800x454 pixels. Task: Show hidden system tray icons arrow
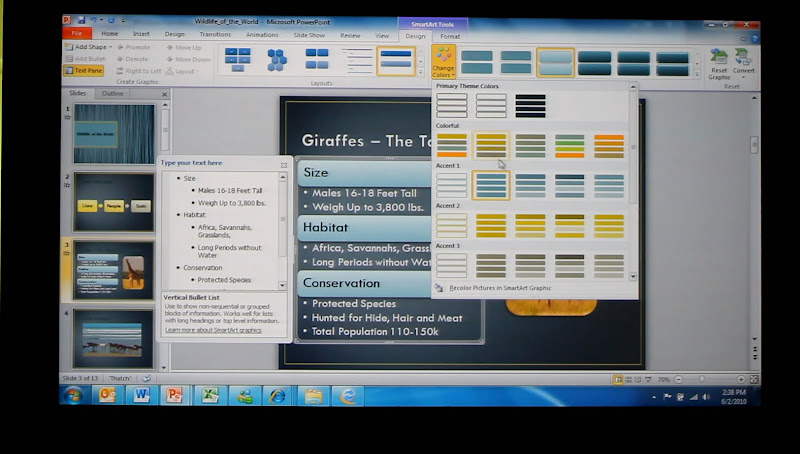point(654,397)
